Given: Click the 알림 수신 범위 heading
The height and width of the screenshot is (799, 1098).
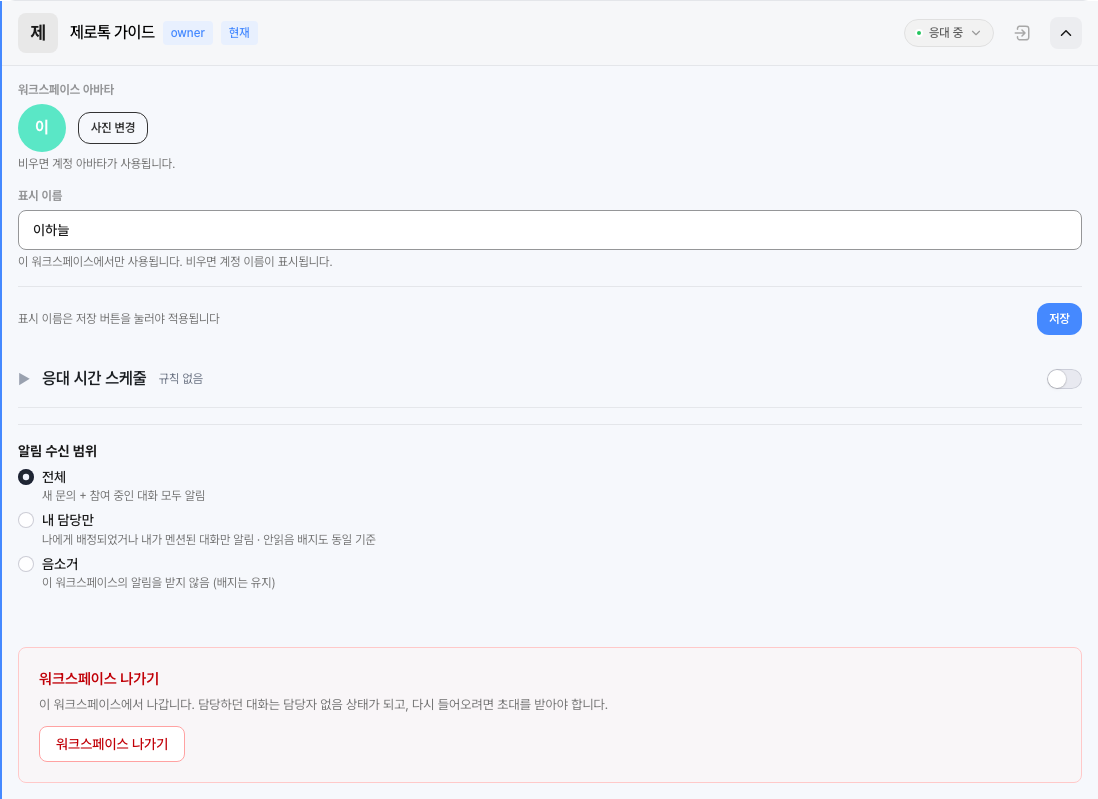Looking at the screenshot, I should pyautogui.click(x=57, y=451).
